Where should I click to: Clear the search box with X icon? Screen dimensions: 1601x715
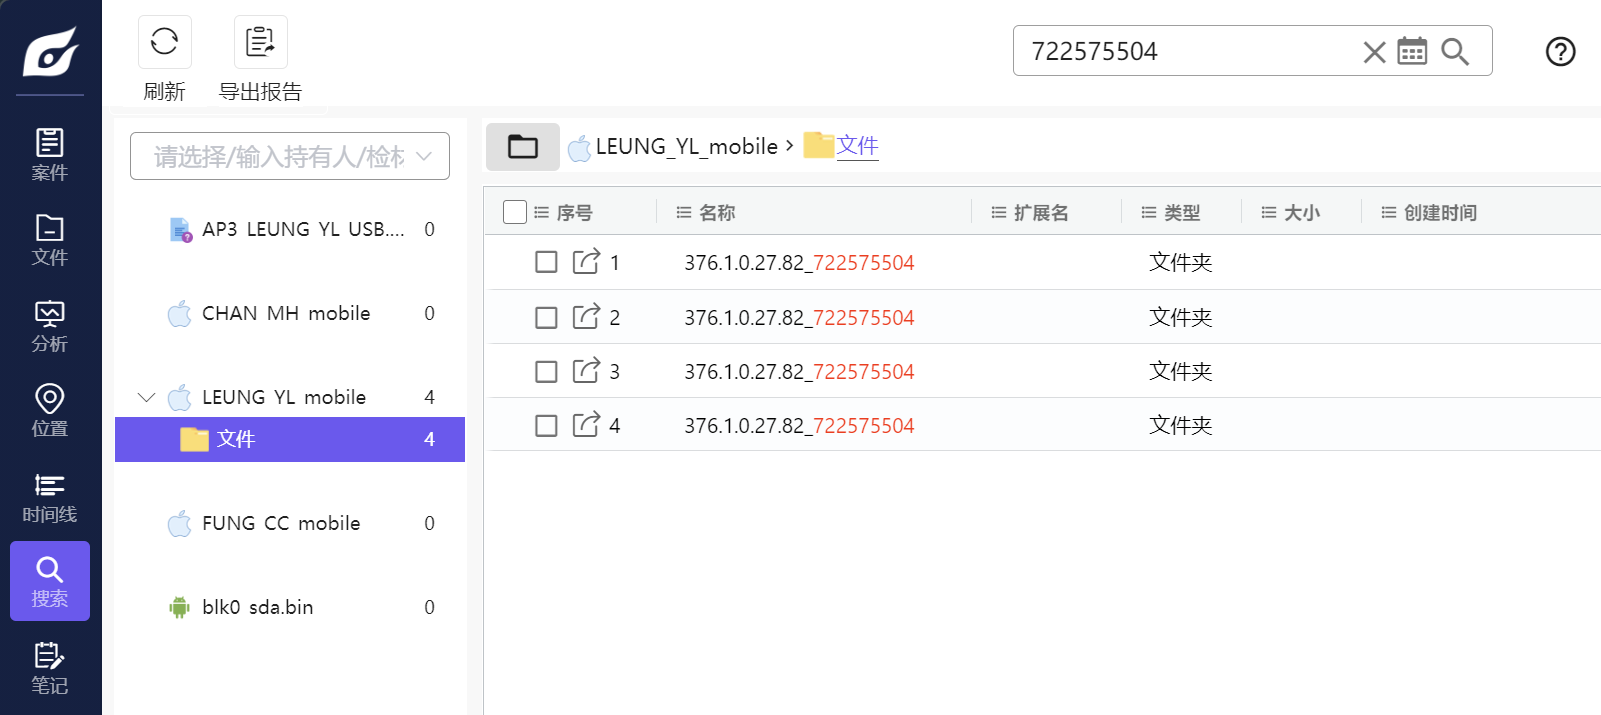point(1374,52)
